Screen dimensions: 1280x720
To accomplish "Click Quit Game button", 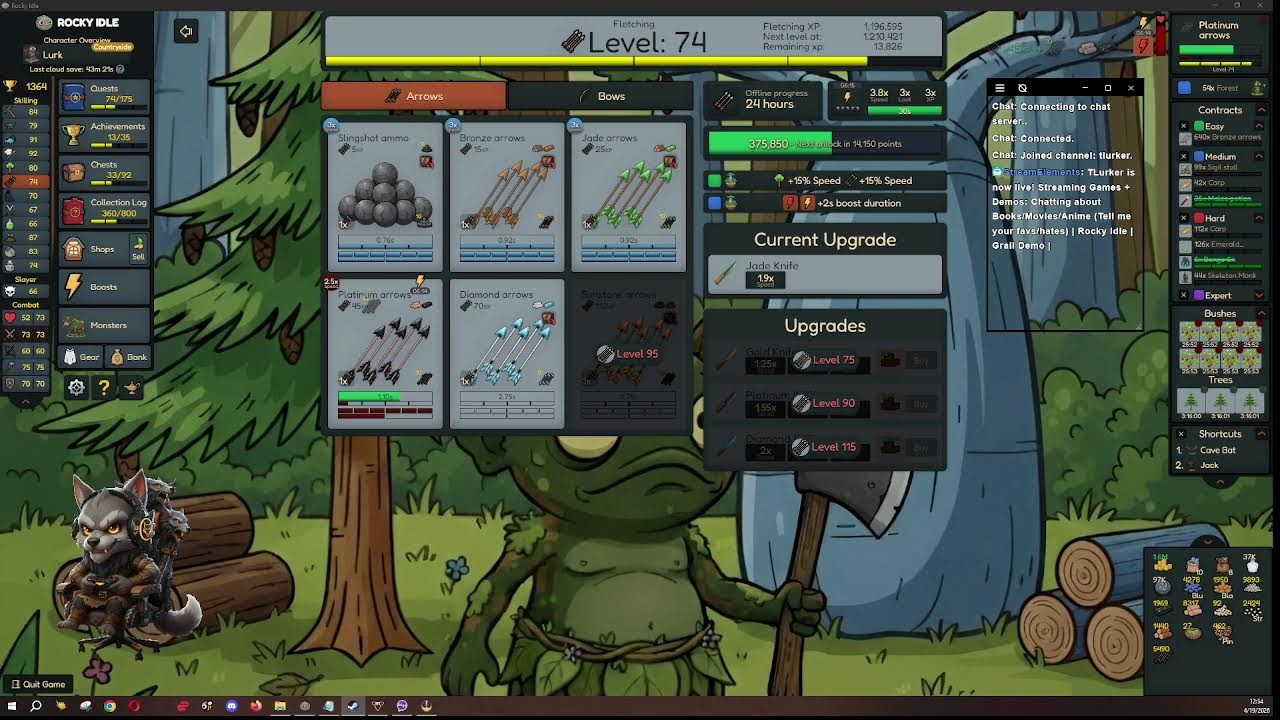I will pyautogui.click(x=37, y=684).
